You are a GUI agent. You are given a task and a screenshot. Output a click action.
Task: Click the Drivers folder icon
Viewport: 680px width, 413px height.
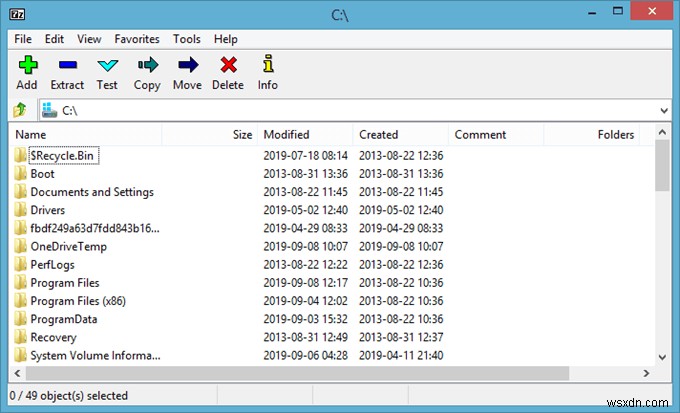(x=20, y=210)
